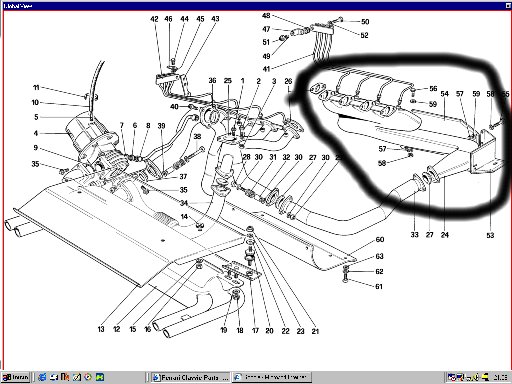This screenshot has height=384, width=512.
Task: Click the yellow tray icon beside clock
Action: coord(485,377)
